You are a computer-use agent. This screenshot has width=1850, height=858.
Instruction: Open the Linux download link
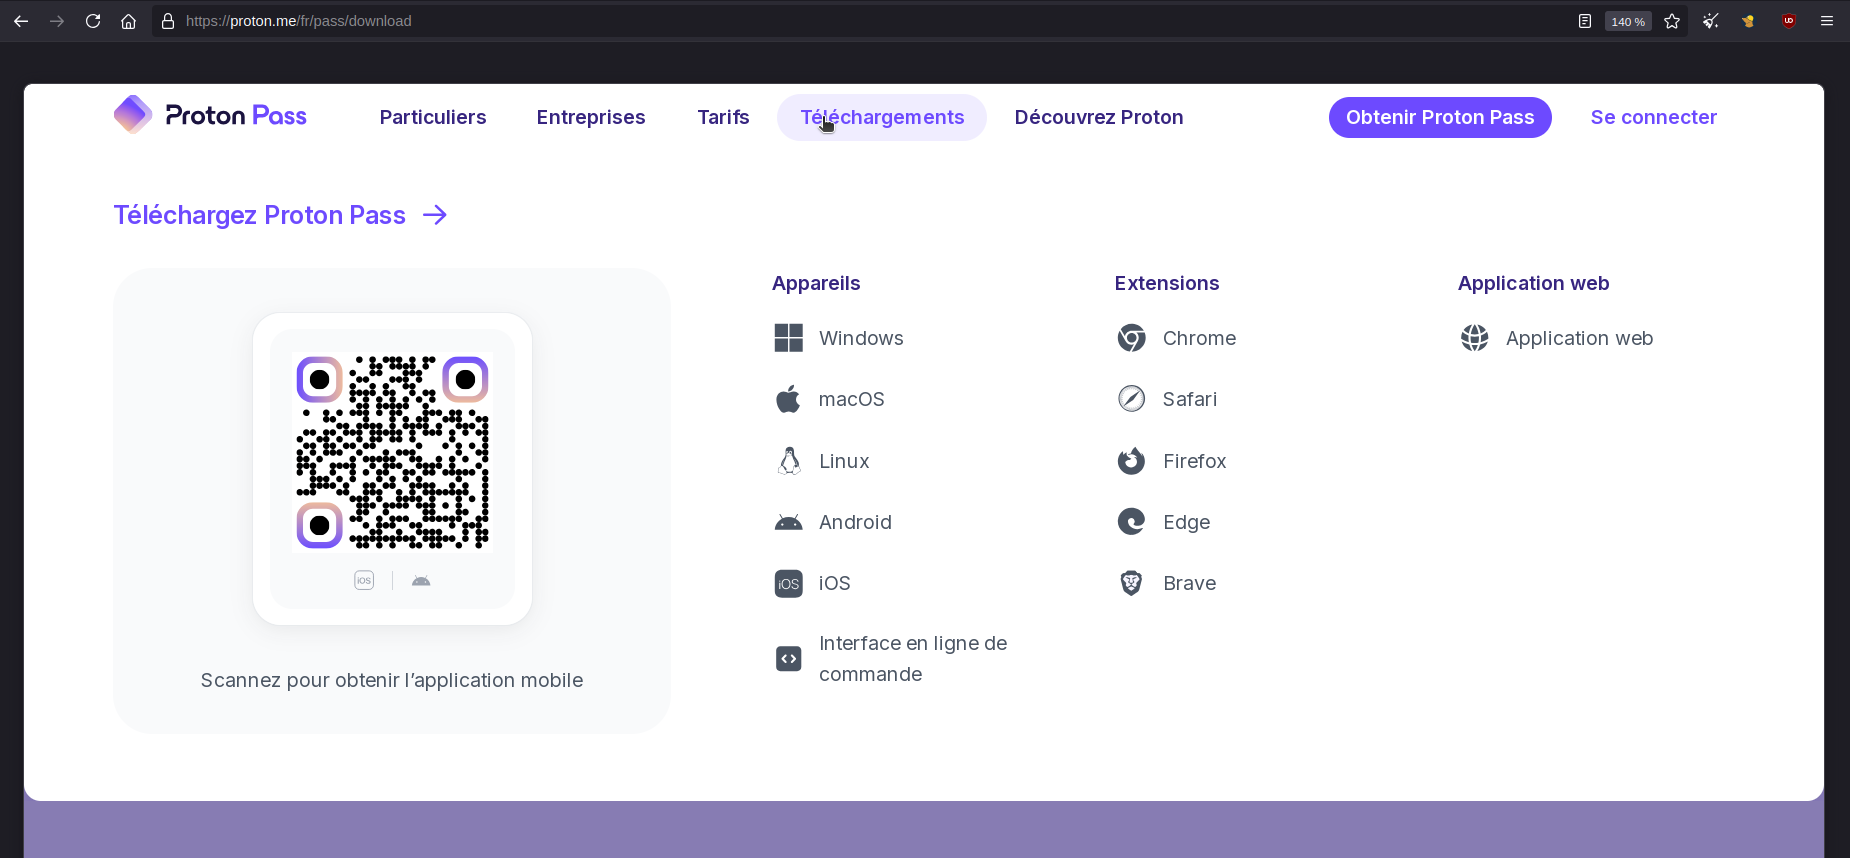click(x=844, y=461)
